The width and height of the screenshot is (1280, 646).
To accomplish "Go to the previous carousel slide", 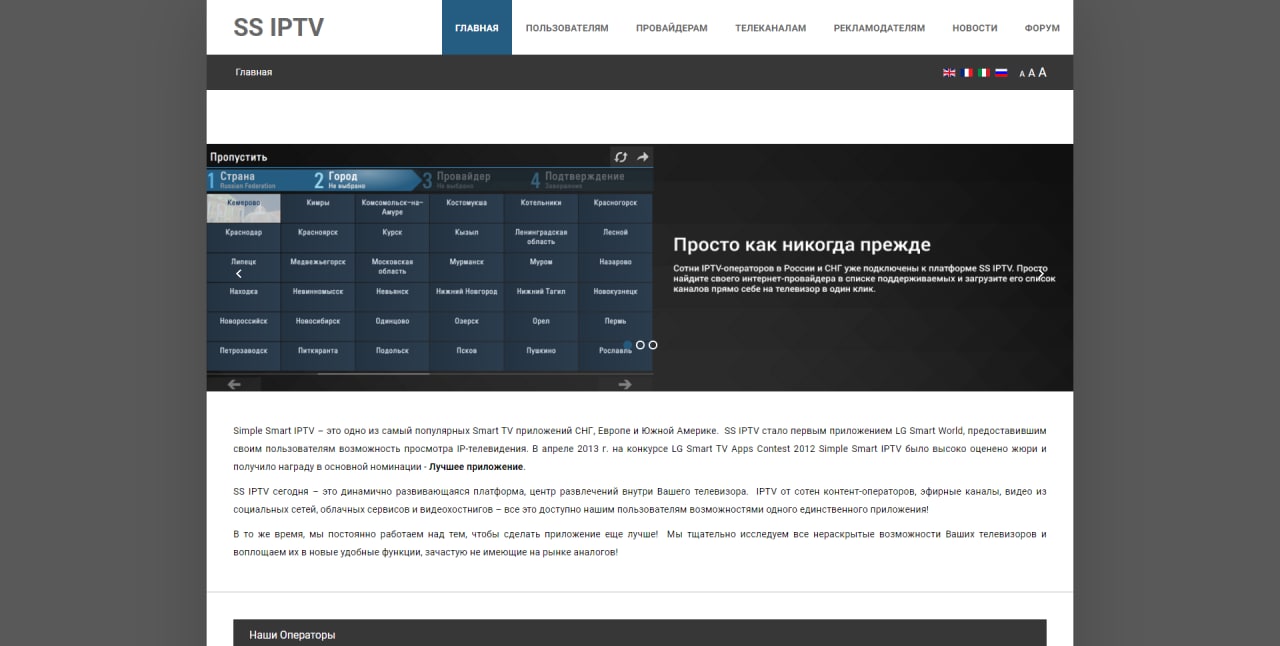I will [x=238, y=274].
